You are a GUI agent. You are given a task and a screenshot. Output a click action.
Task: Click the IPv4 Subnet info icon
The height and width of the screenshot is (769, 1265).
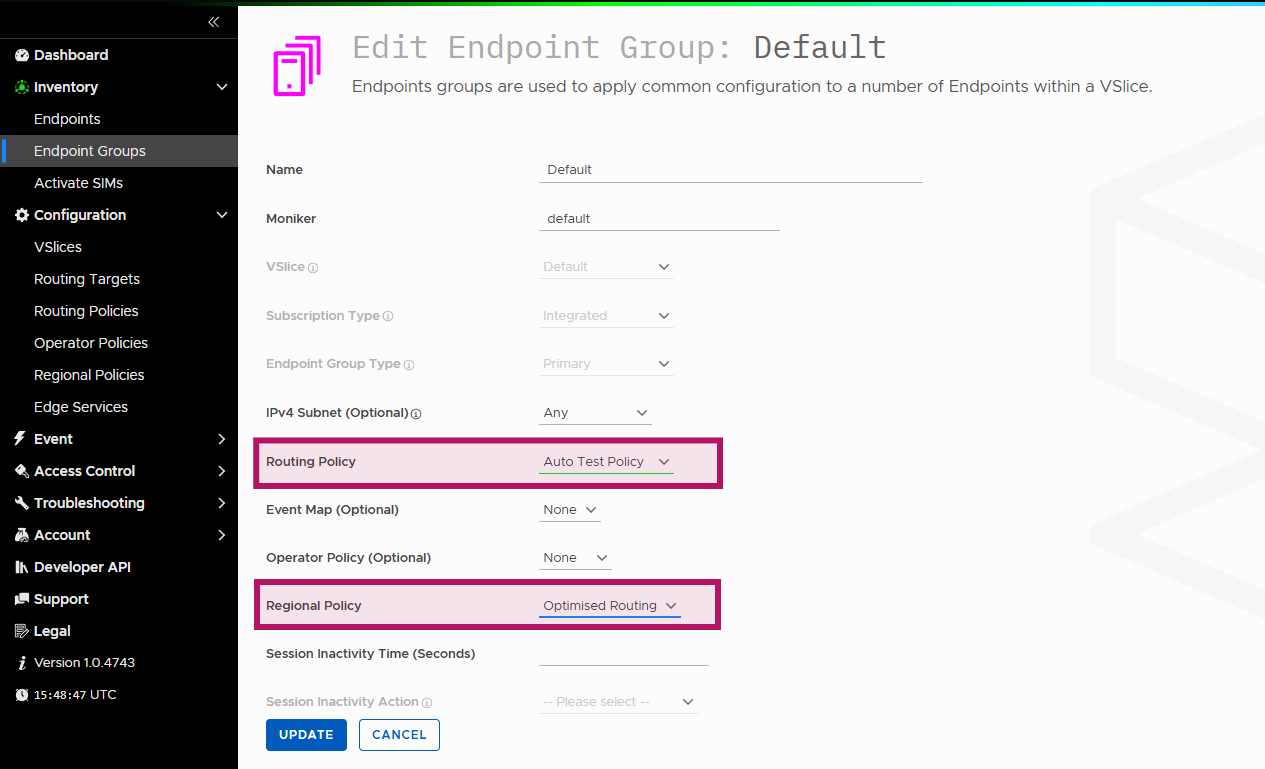point(416,413)
